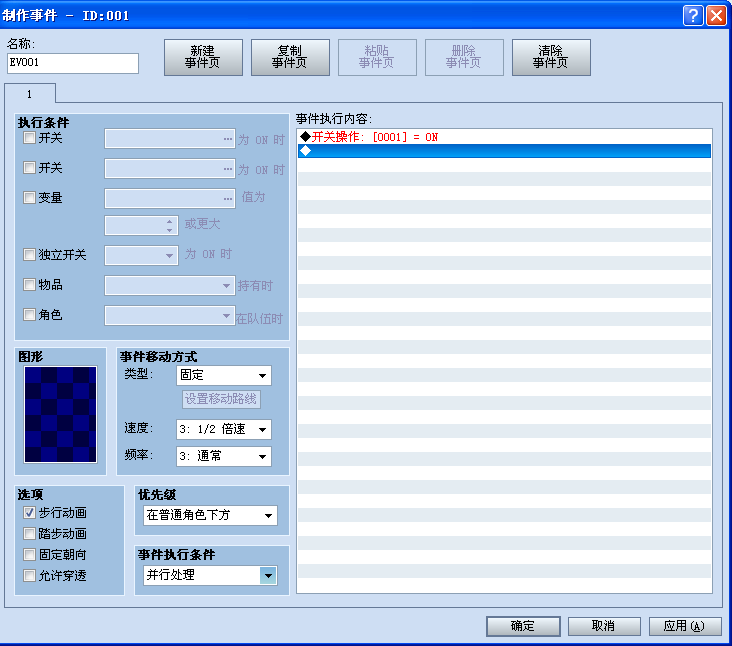Open the first 开关 selector ellipsis field
This screenshot has width=732, height=646.
click(x=169, y=139)
